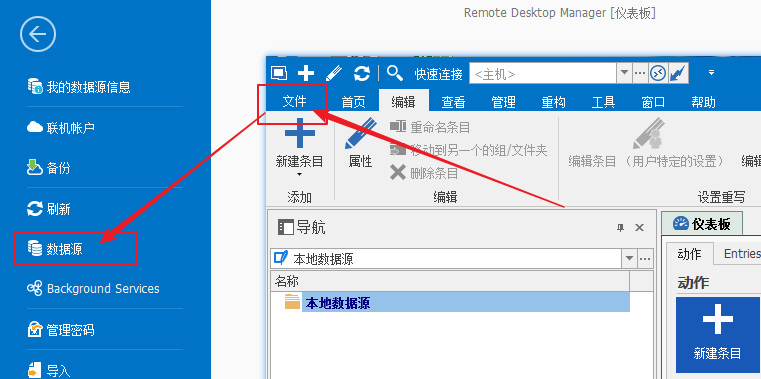Click the RDP connect round icon

pyautogui.click(x=658, y=74)
